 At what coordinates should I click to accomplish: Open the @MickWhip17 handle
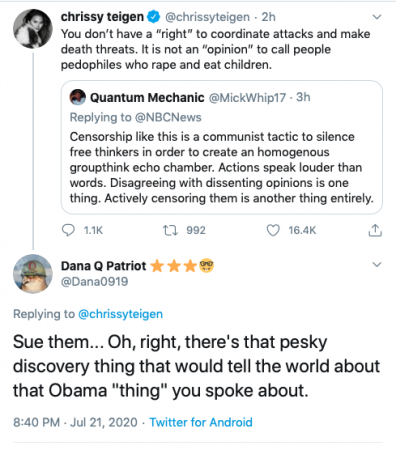[x=247, y=97]
